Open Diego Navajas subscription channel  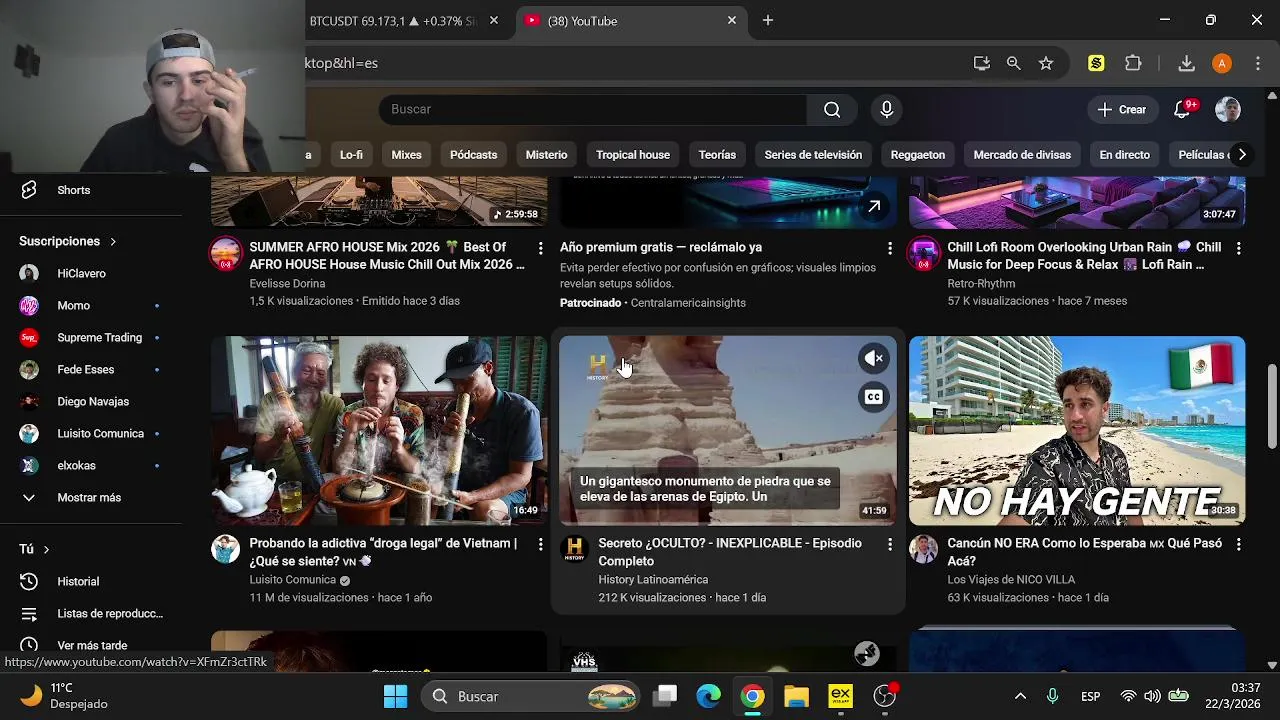point(91,401)
